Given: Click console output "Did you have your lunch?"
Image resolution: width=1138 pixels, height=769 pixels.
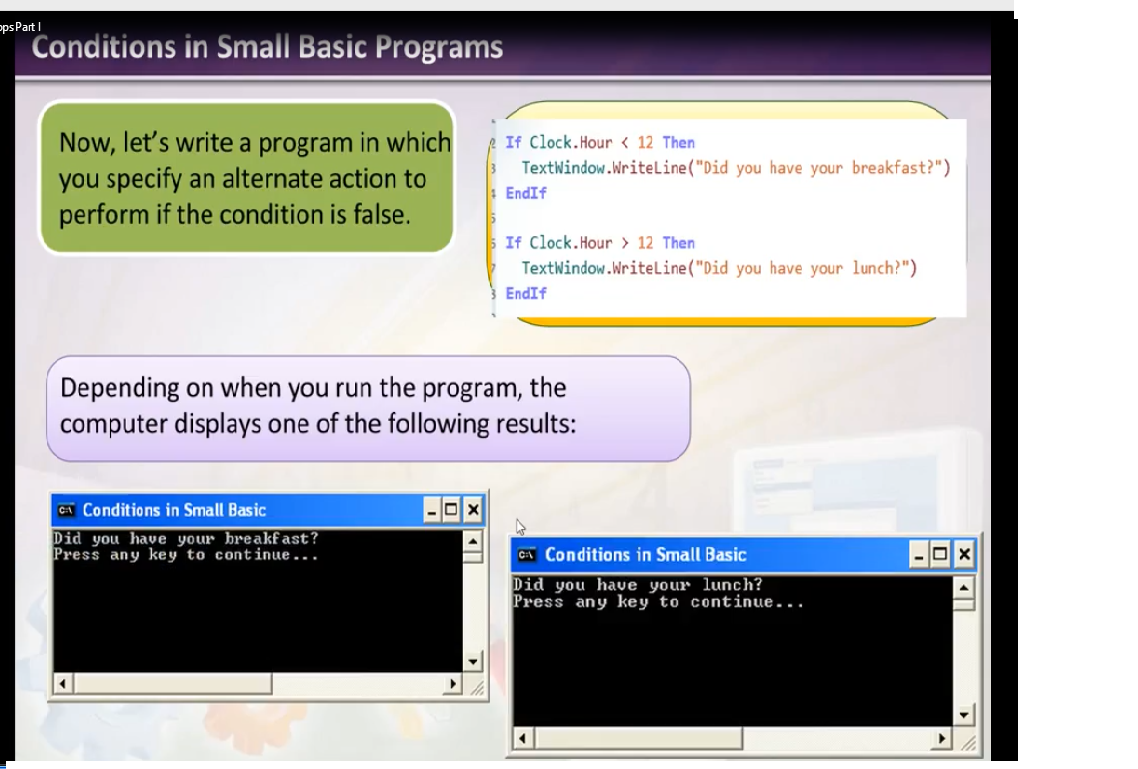Looking at the screenshot, I should 638,585.
